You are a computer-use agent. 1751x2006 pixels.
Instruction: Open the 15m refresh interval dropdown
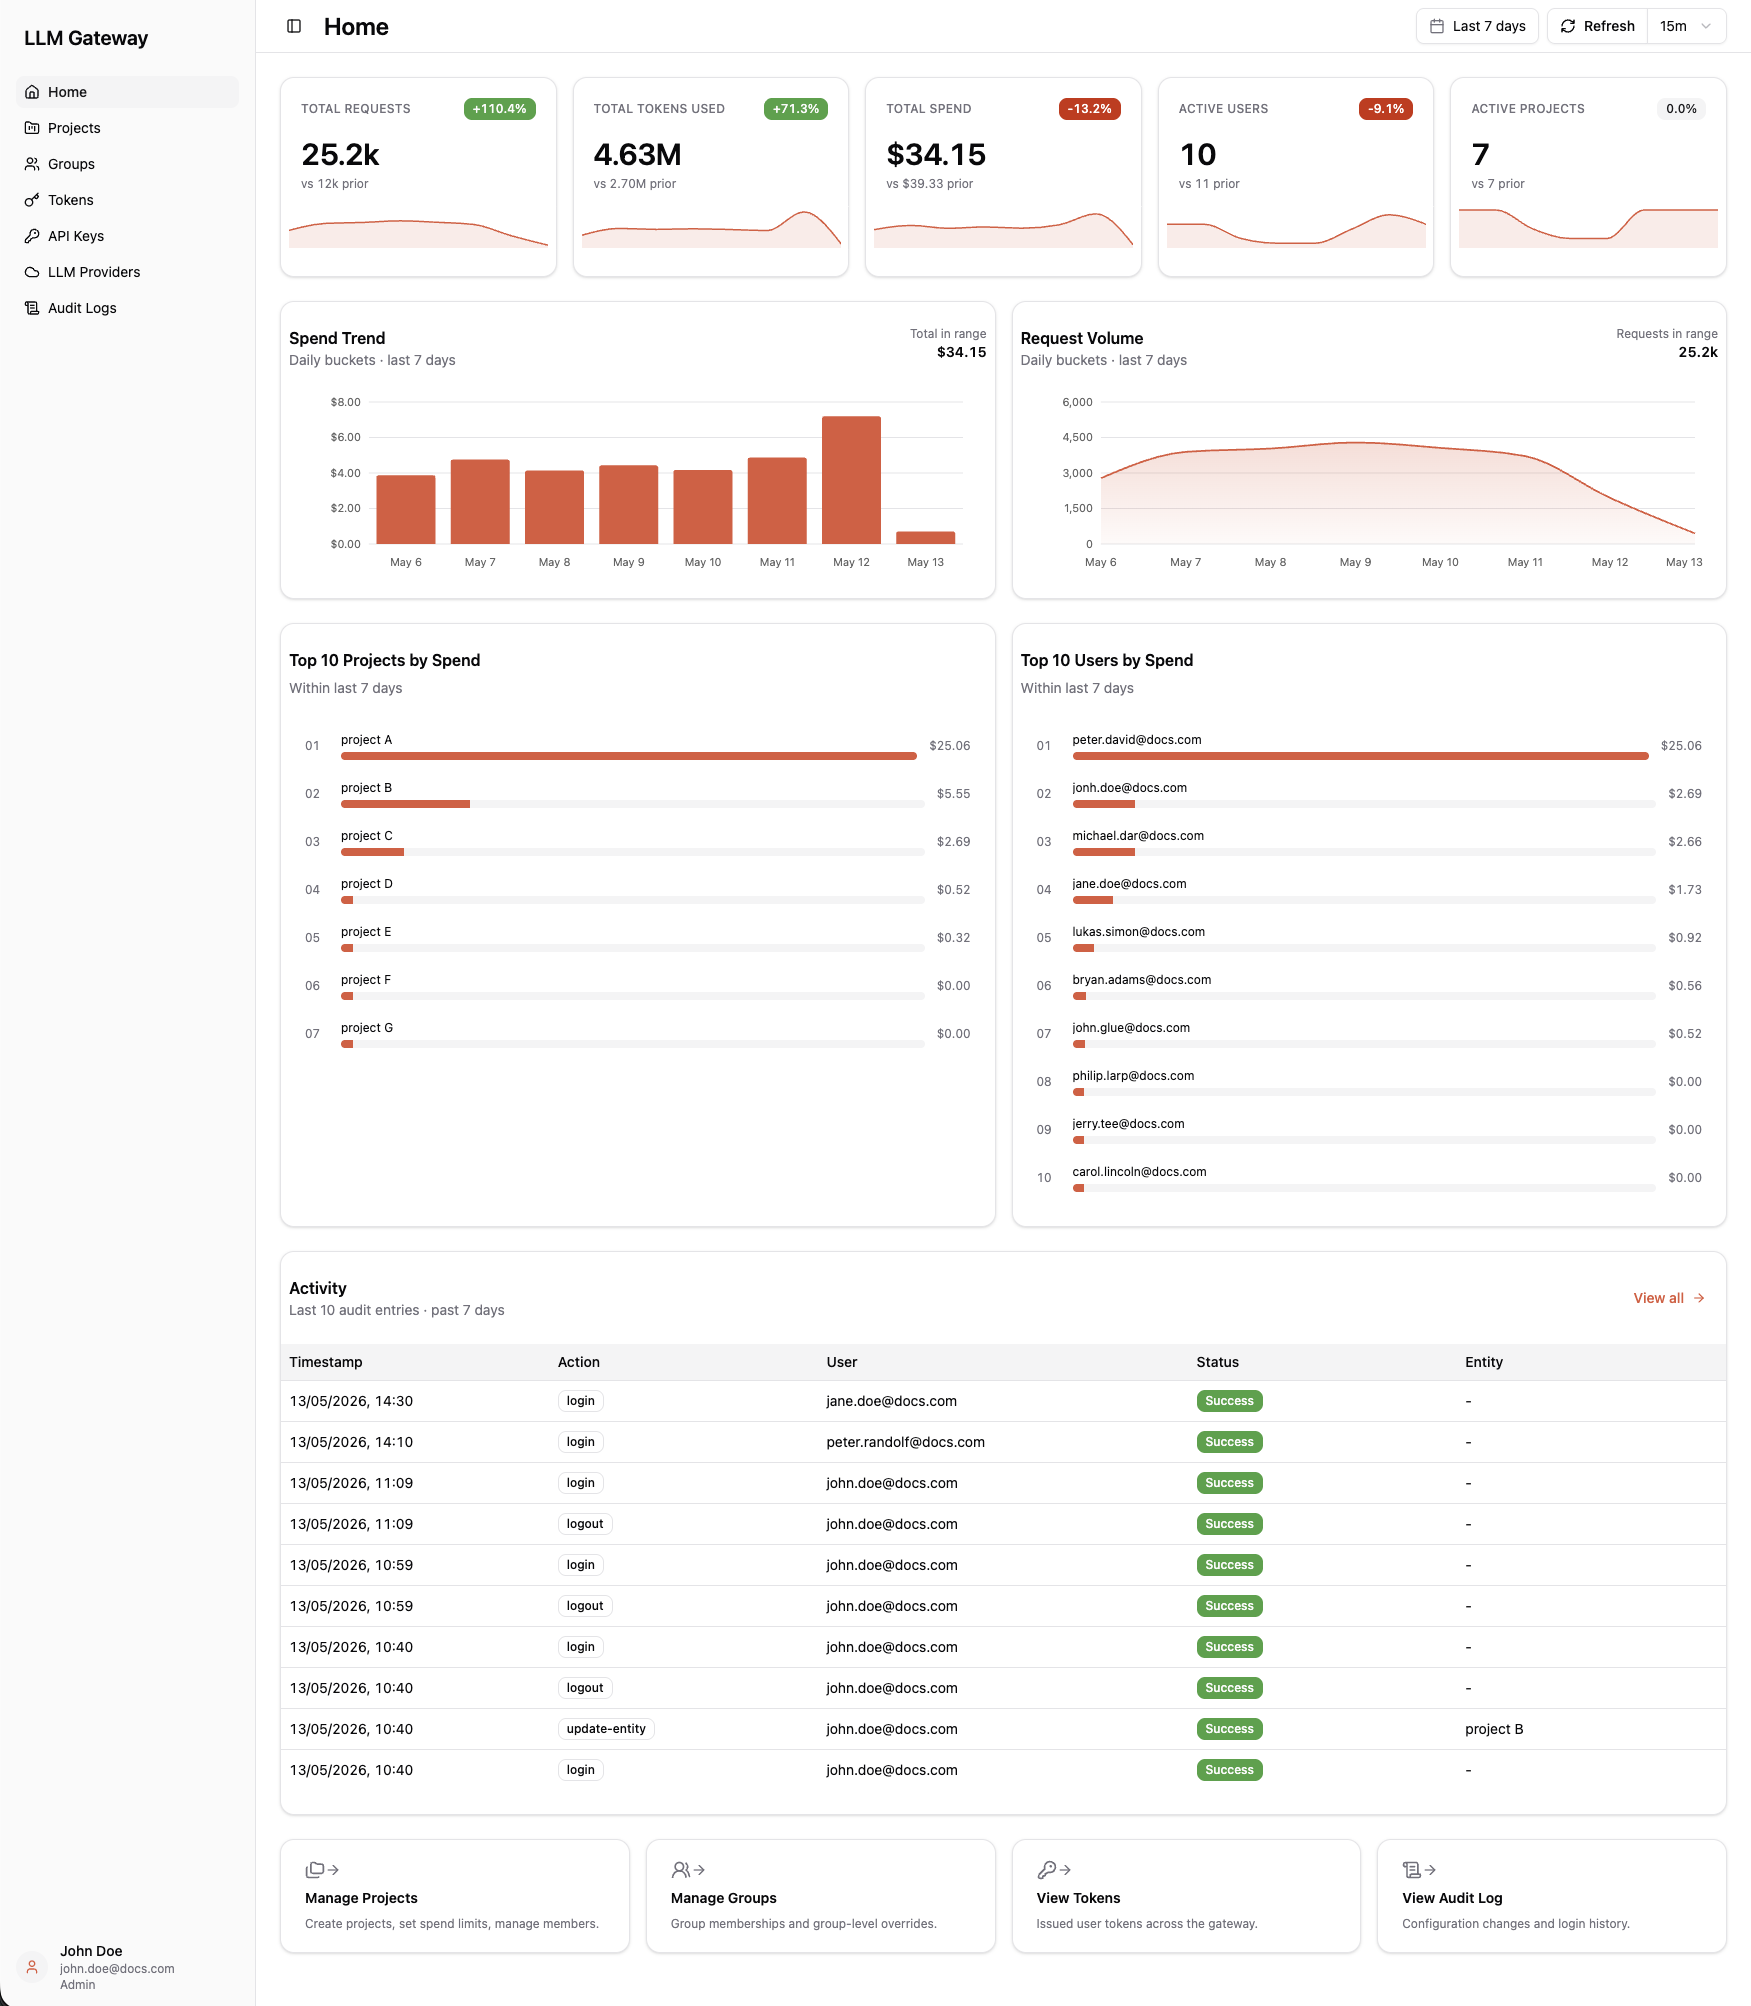click(1686, 26)
